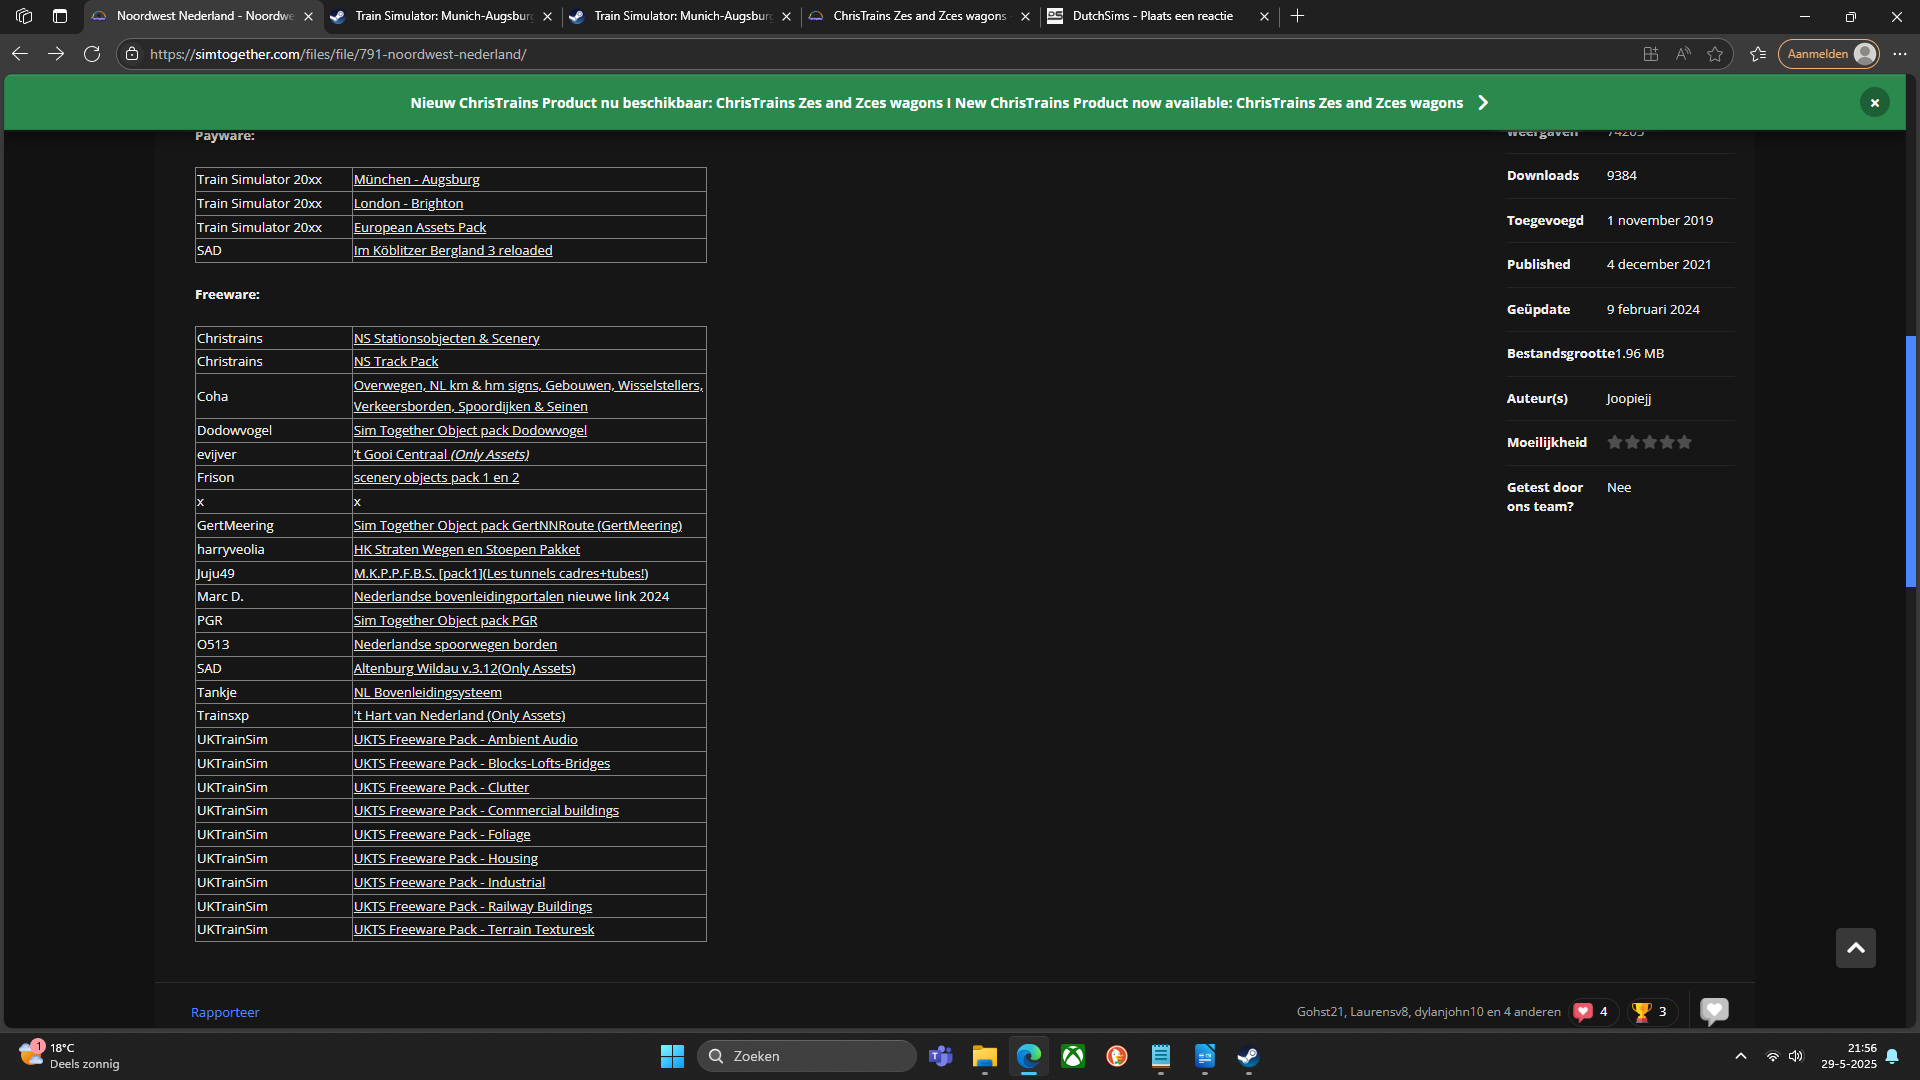This screenshot has height=1080, width=1920.
Task: Open the browser workspaces icon
Action: [24, 16]
